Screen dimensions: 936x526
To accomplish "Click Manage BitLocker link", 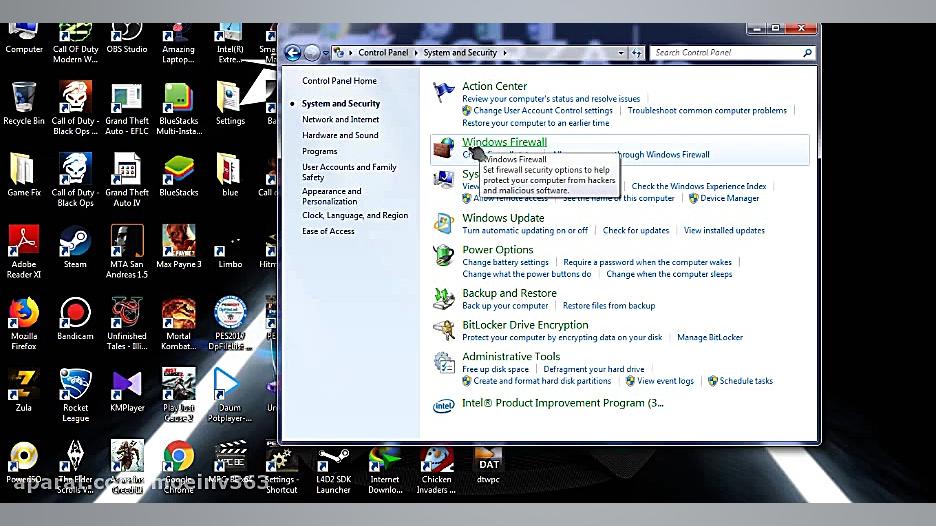I will click(710, 337).
